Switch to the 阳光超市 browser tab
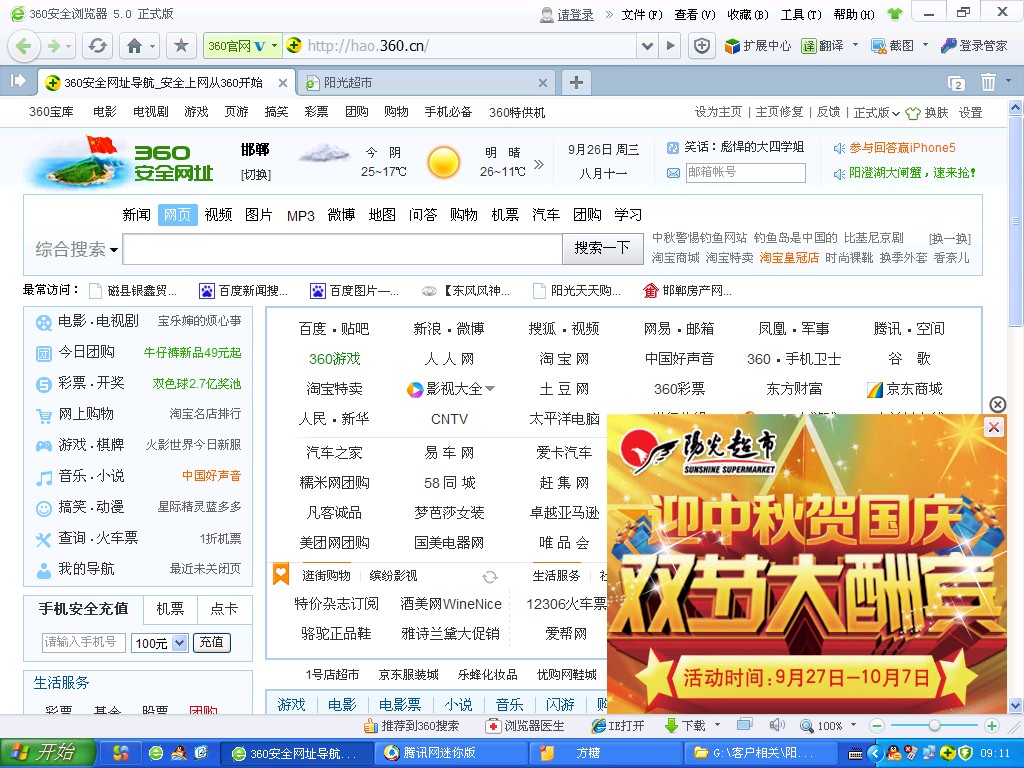Viewport: 1024px width, 768px height. (428, 83)
